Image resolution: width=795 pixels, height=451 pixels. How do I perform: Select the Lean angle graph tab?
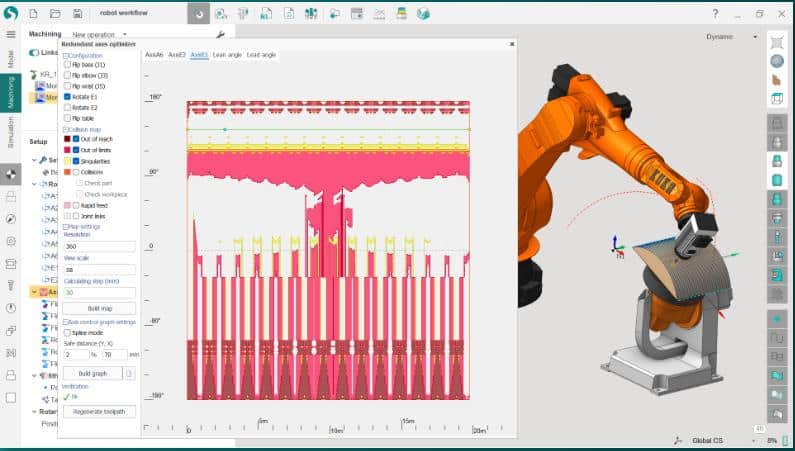click(227, 55)
